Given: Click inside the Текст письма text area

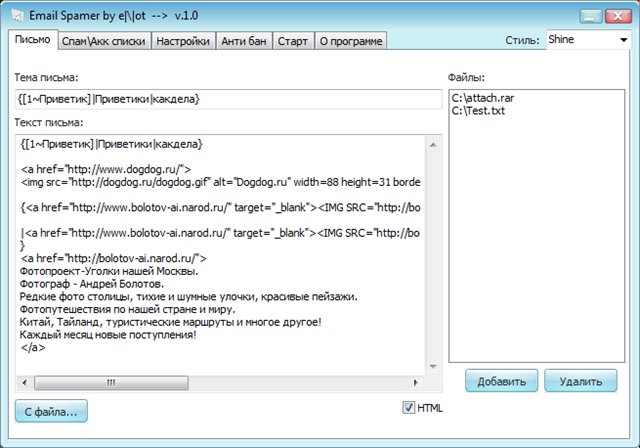Looking at the screenshot, I should pos(220,250).
